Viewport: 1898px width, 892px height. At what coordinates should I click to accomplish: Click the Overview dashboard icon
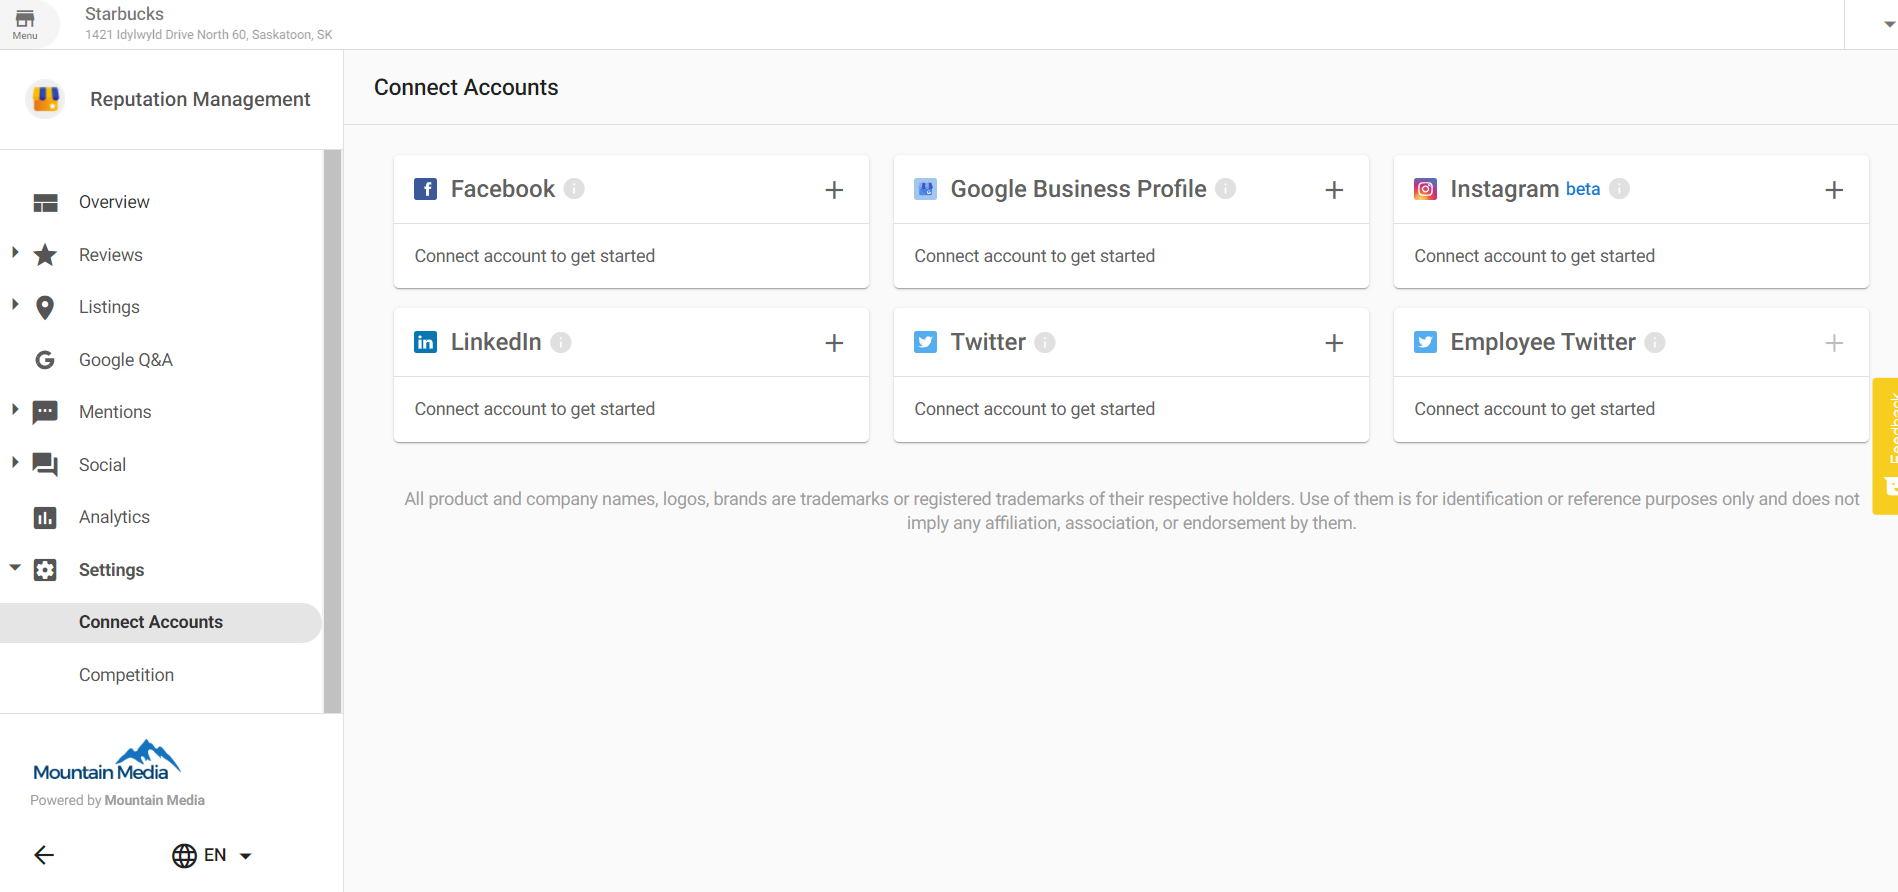tap(45, 202)
